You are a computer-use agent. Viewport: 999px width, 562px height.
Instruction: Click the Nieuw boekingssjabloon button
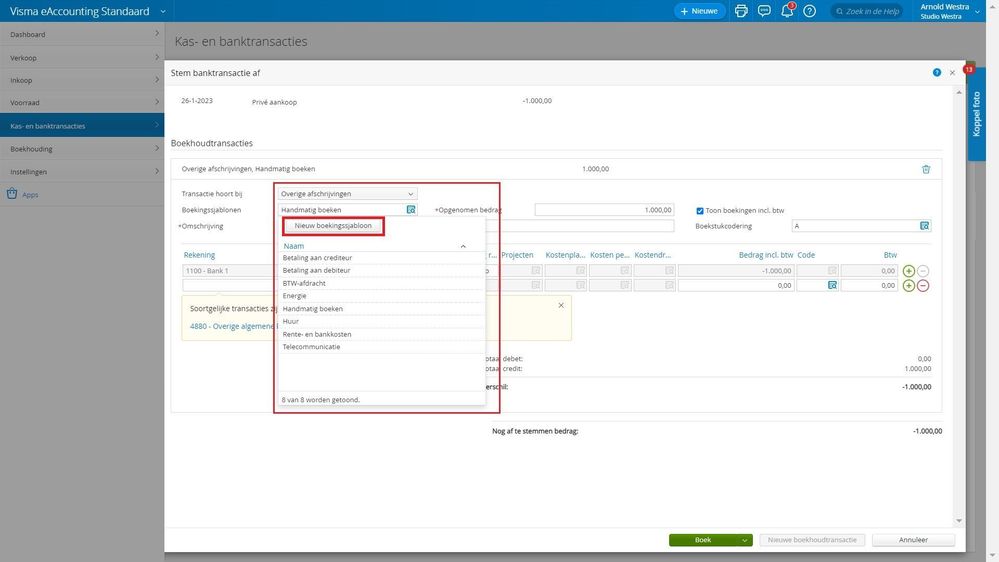333,226
